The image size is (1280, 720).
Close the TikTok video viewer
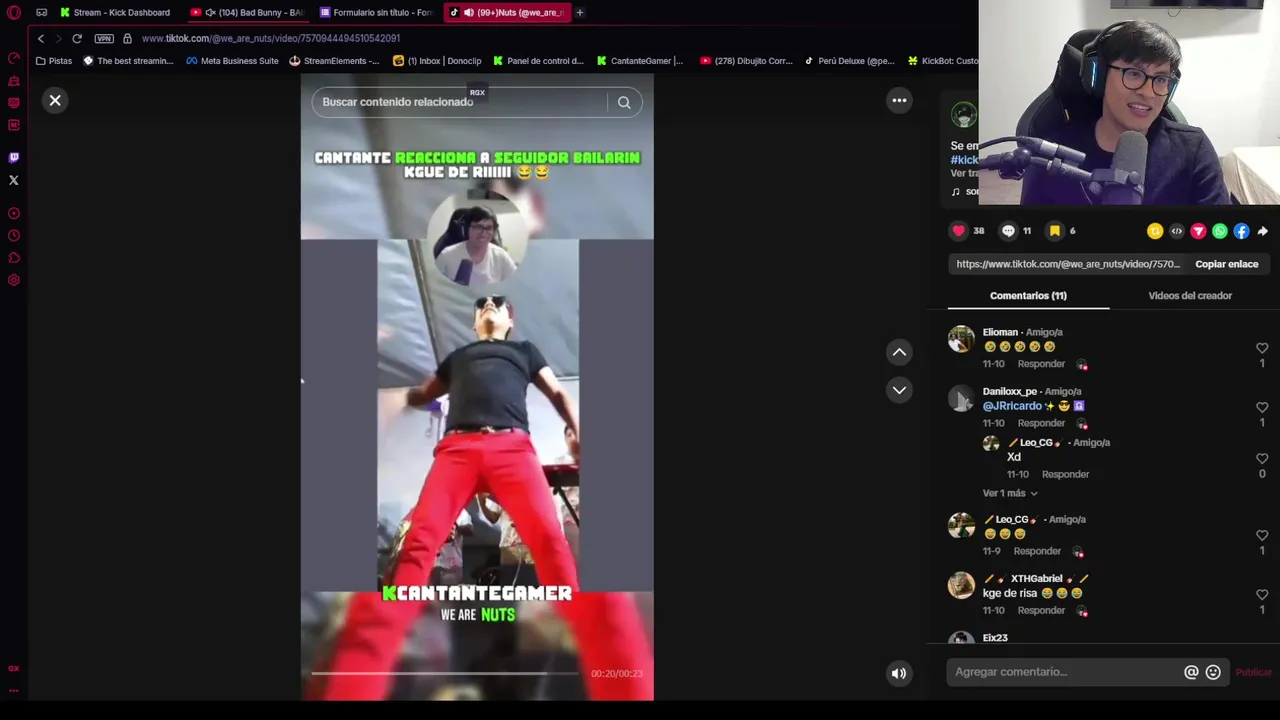(x=55, y=100)
